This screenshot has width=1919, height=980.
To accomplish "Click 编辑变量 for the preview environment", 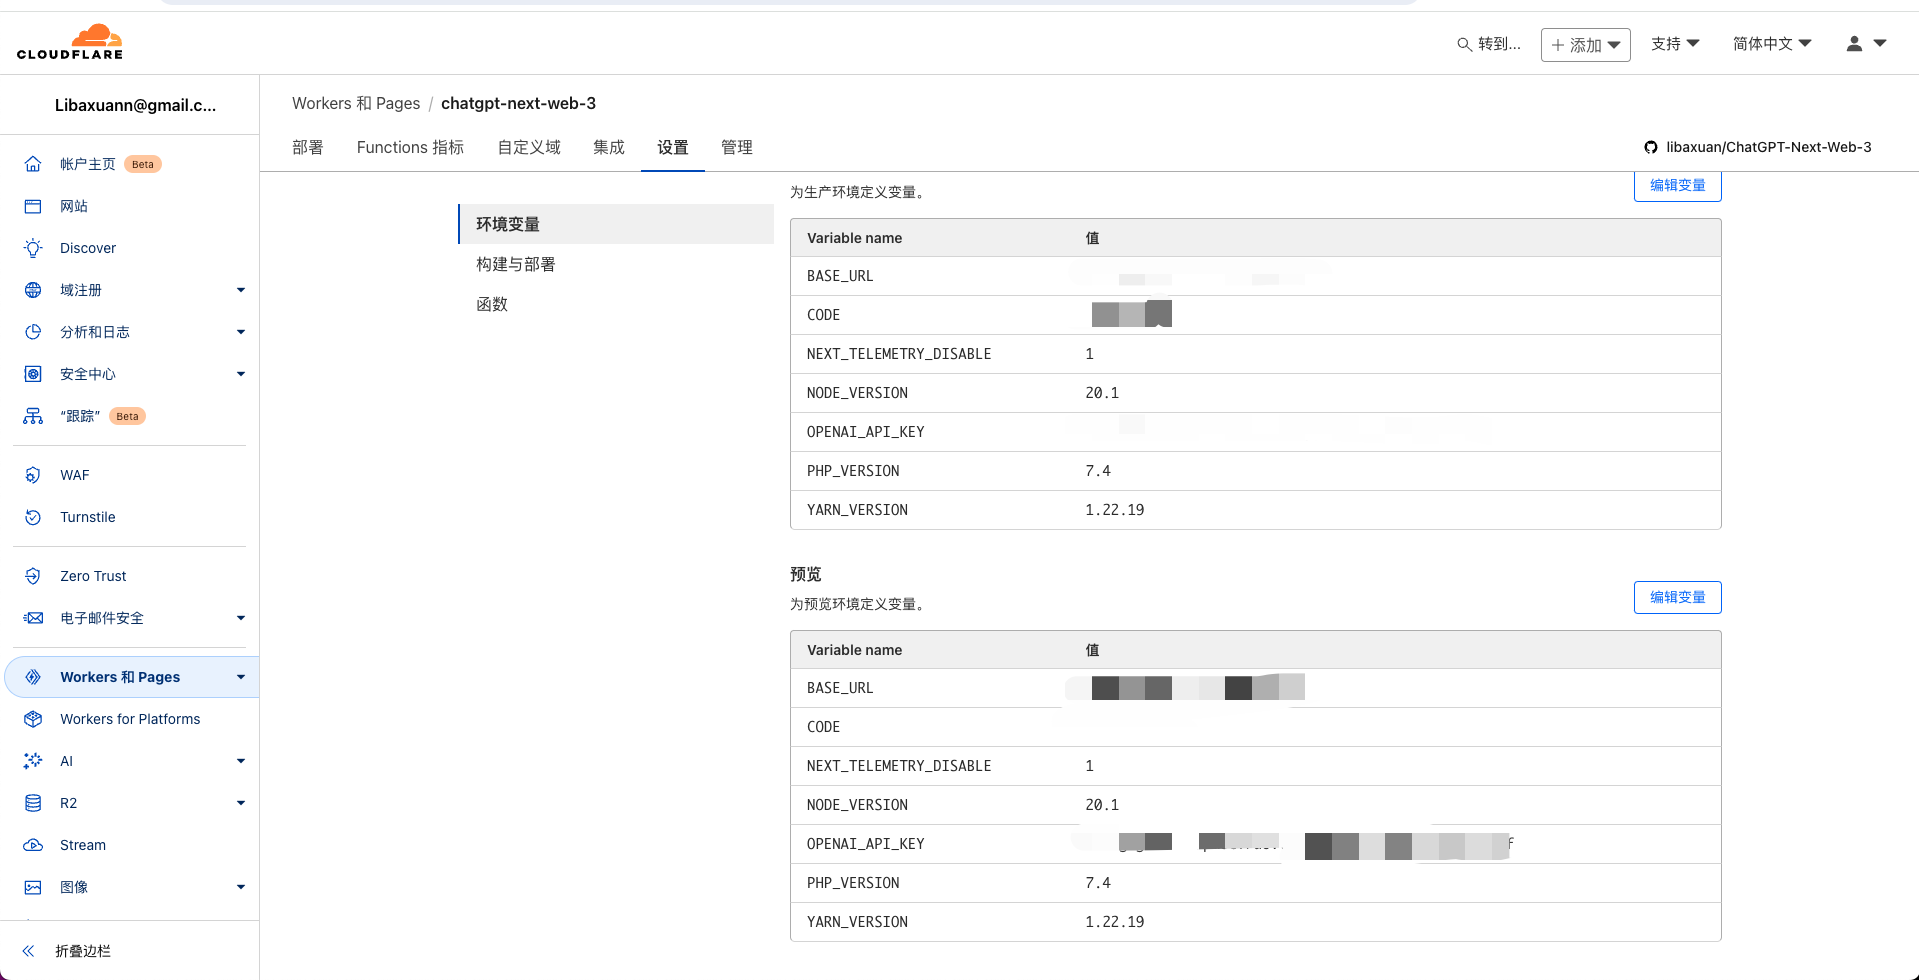I will [1677, 597].
